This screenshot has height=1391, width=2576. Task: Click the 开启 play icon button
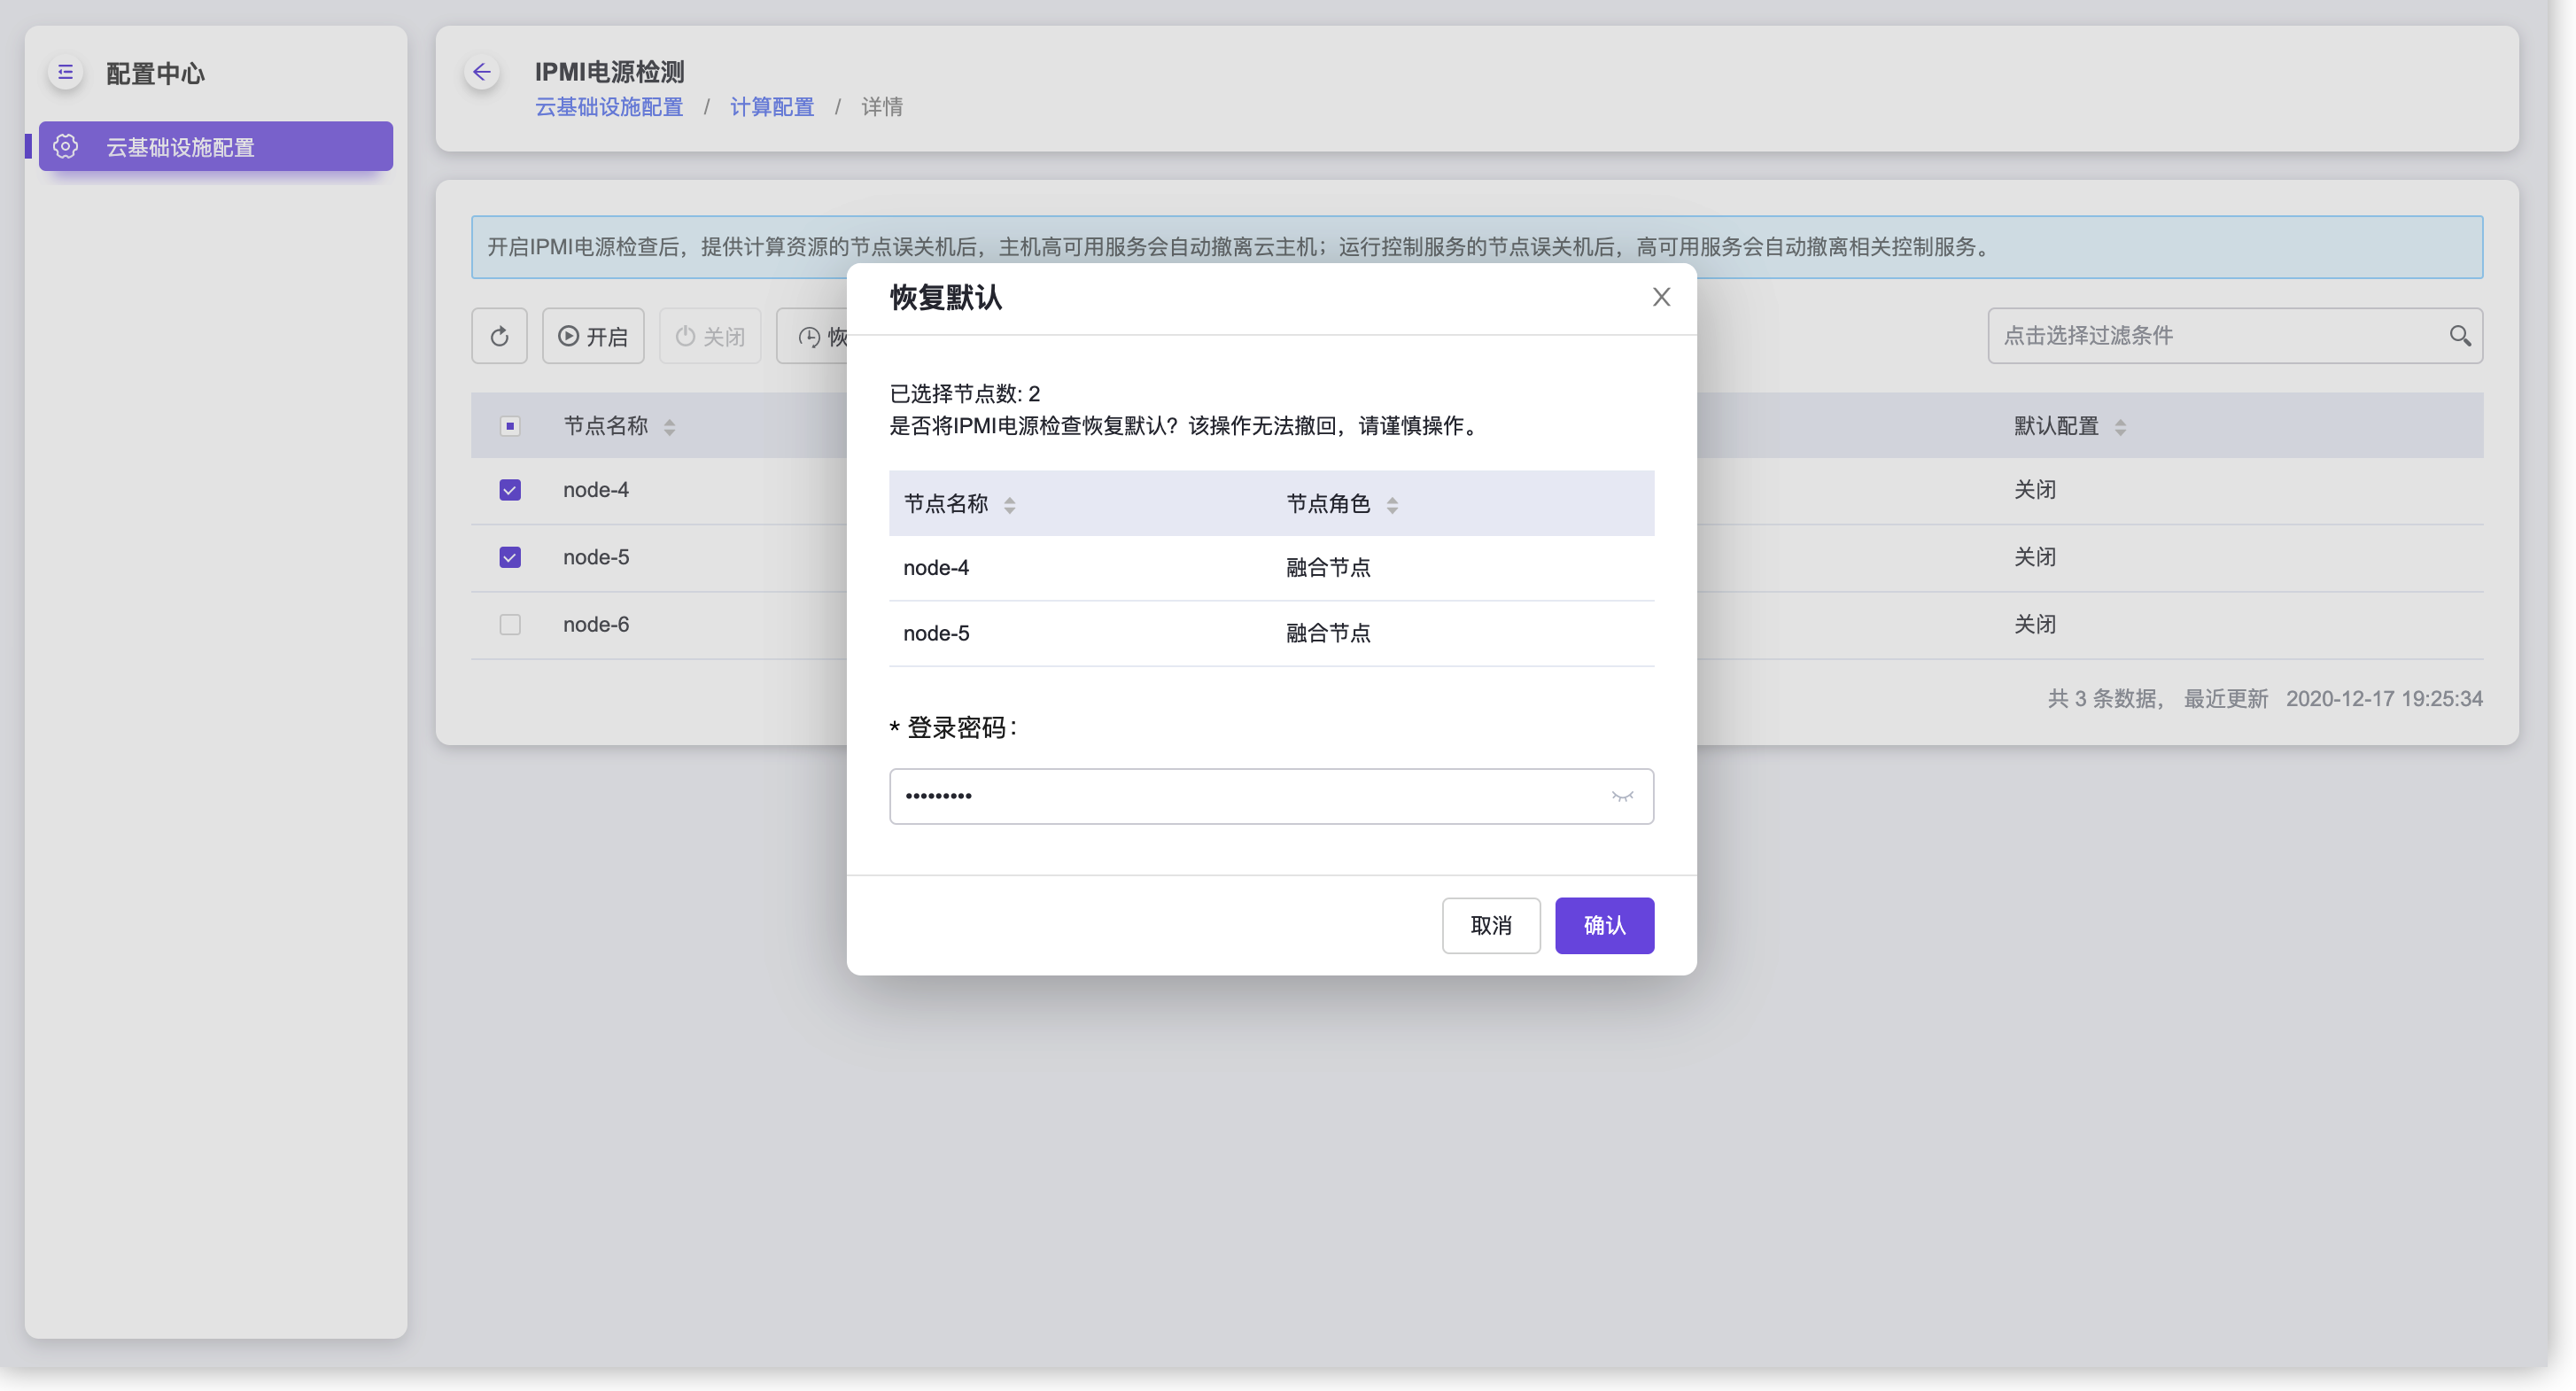(593, 336)
